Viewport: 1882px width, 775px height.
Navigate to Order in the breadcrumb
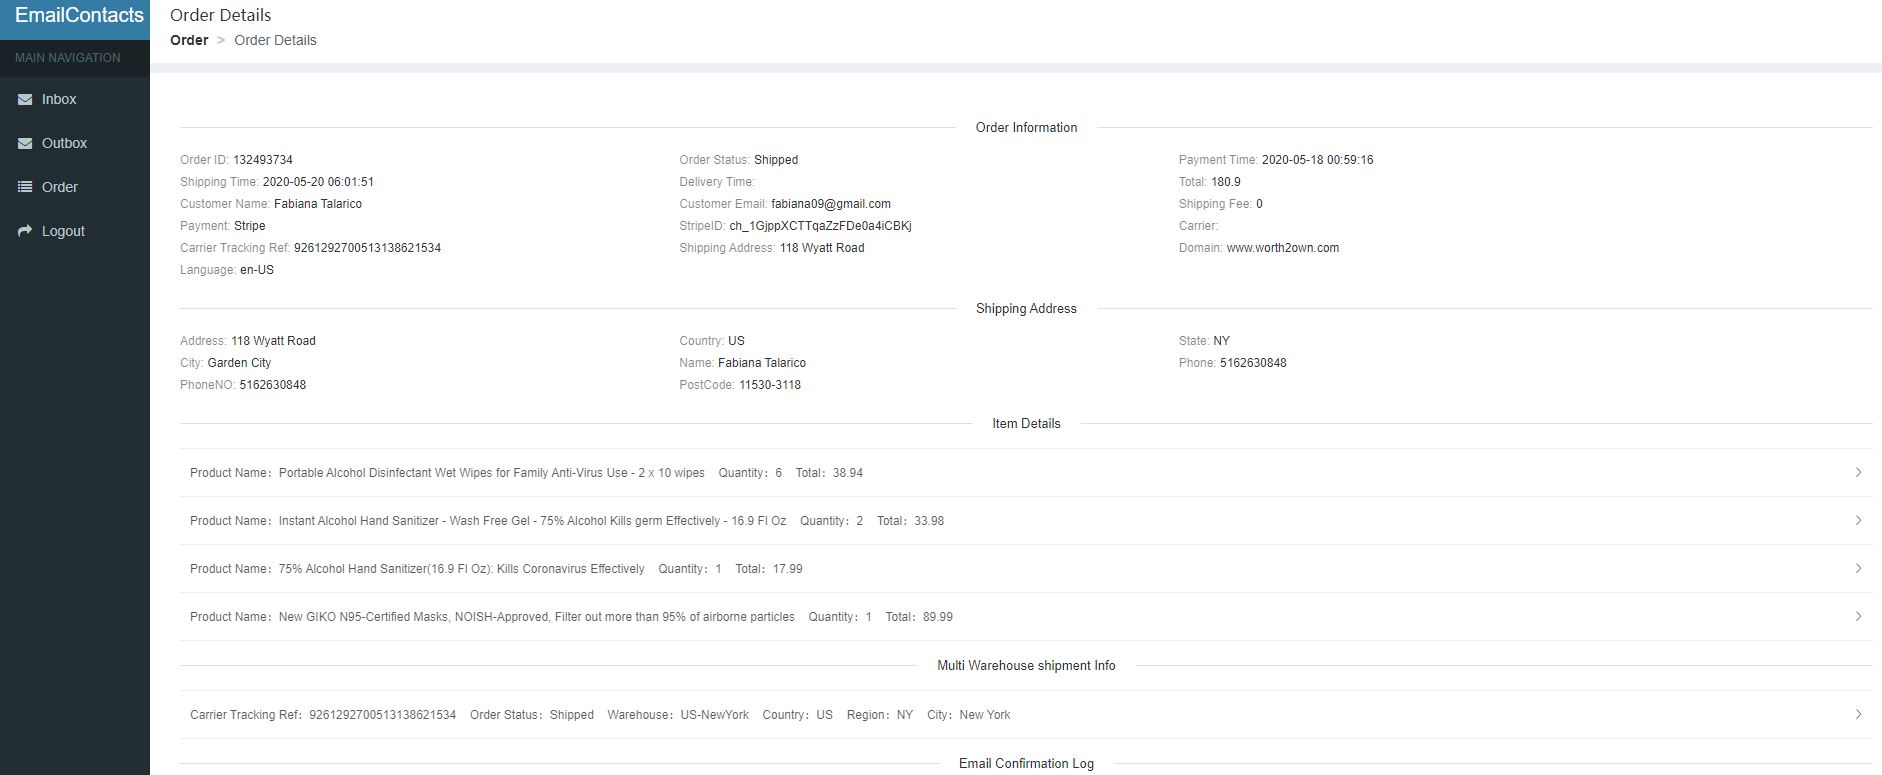tap(189, 40)
